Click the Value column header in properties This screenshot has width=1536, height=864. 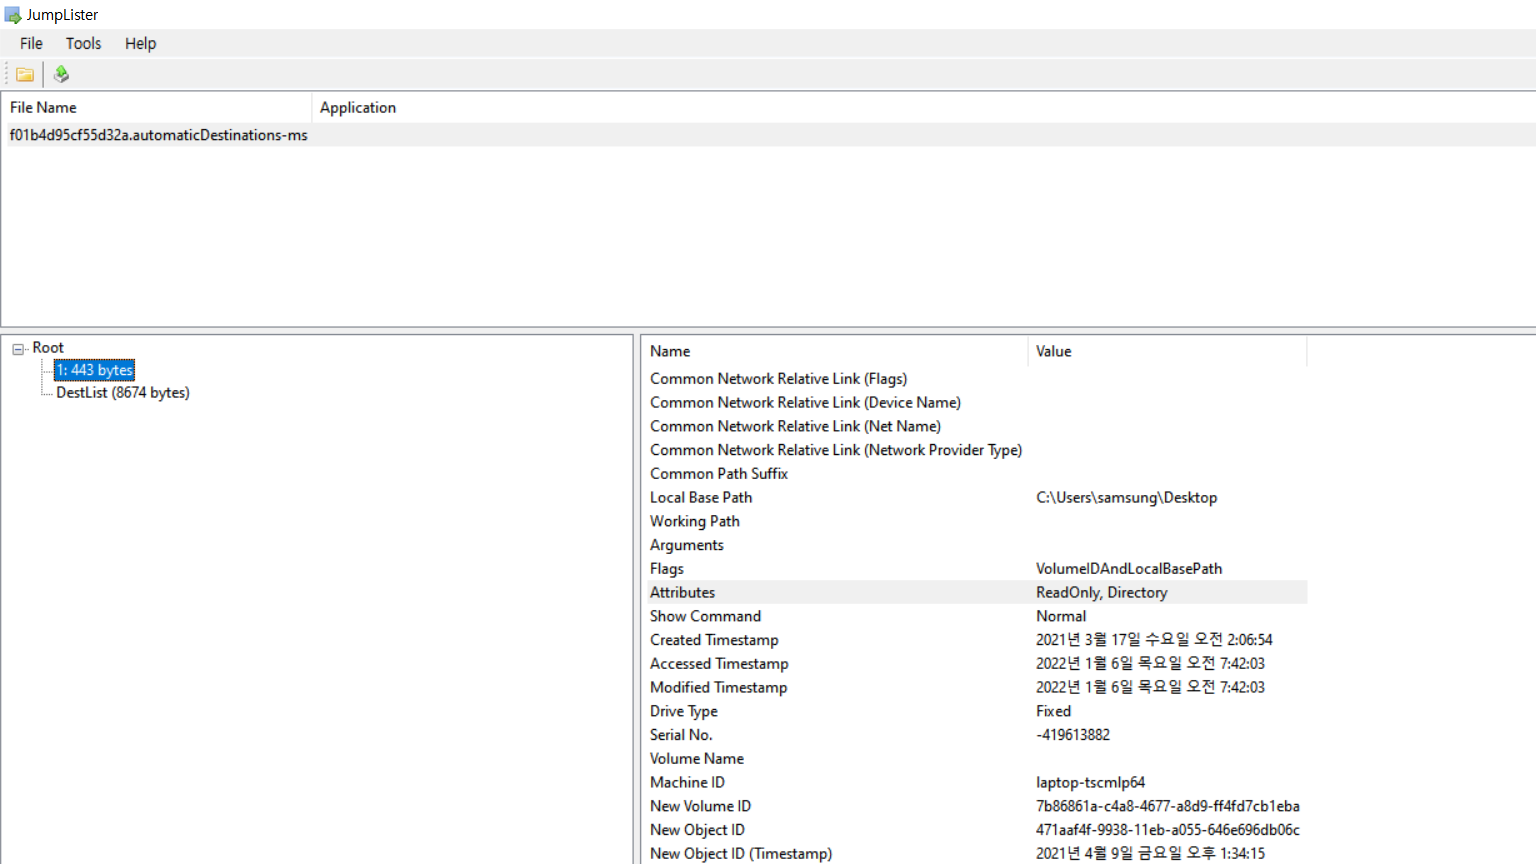pyautogui.click(x=1167, y=352)
